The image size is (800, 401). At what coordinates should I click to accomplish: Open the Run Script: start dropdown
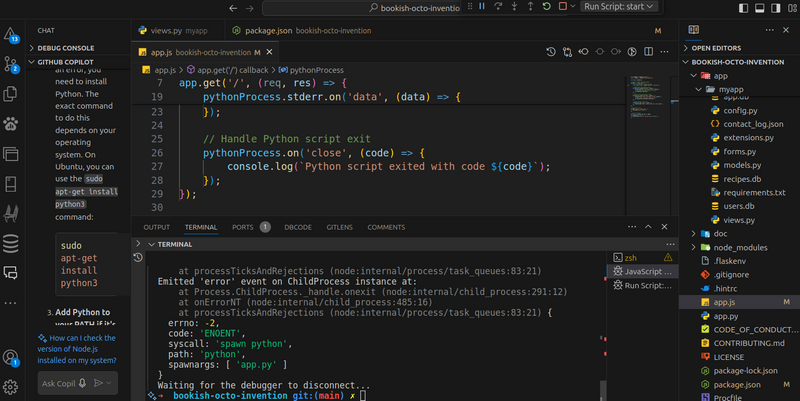[x=618, y=7]
